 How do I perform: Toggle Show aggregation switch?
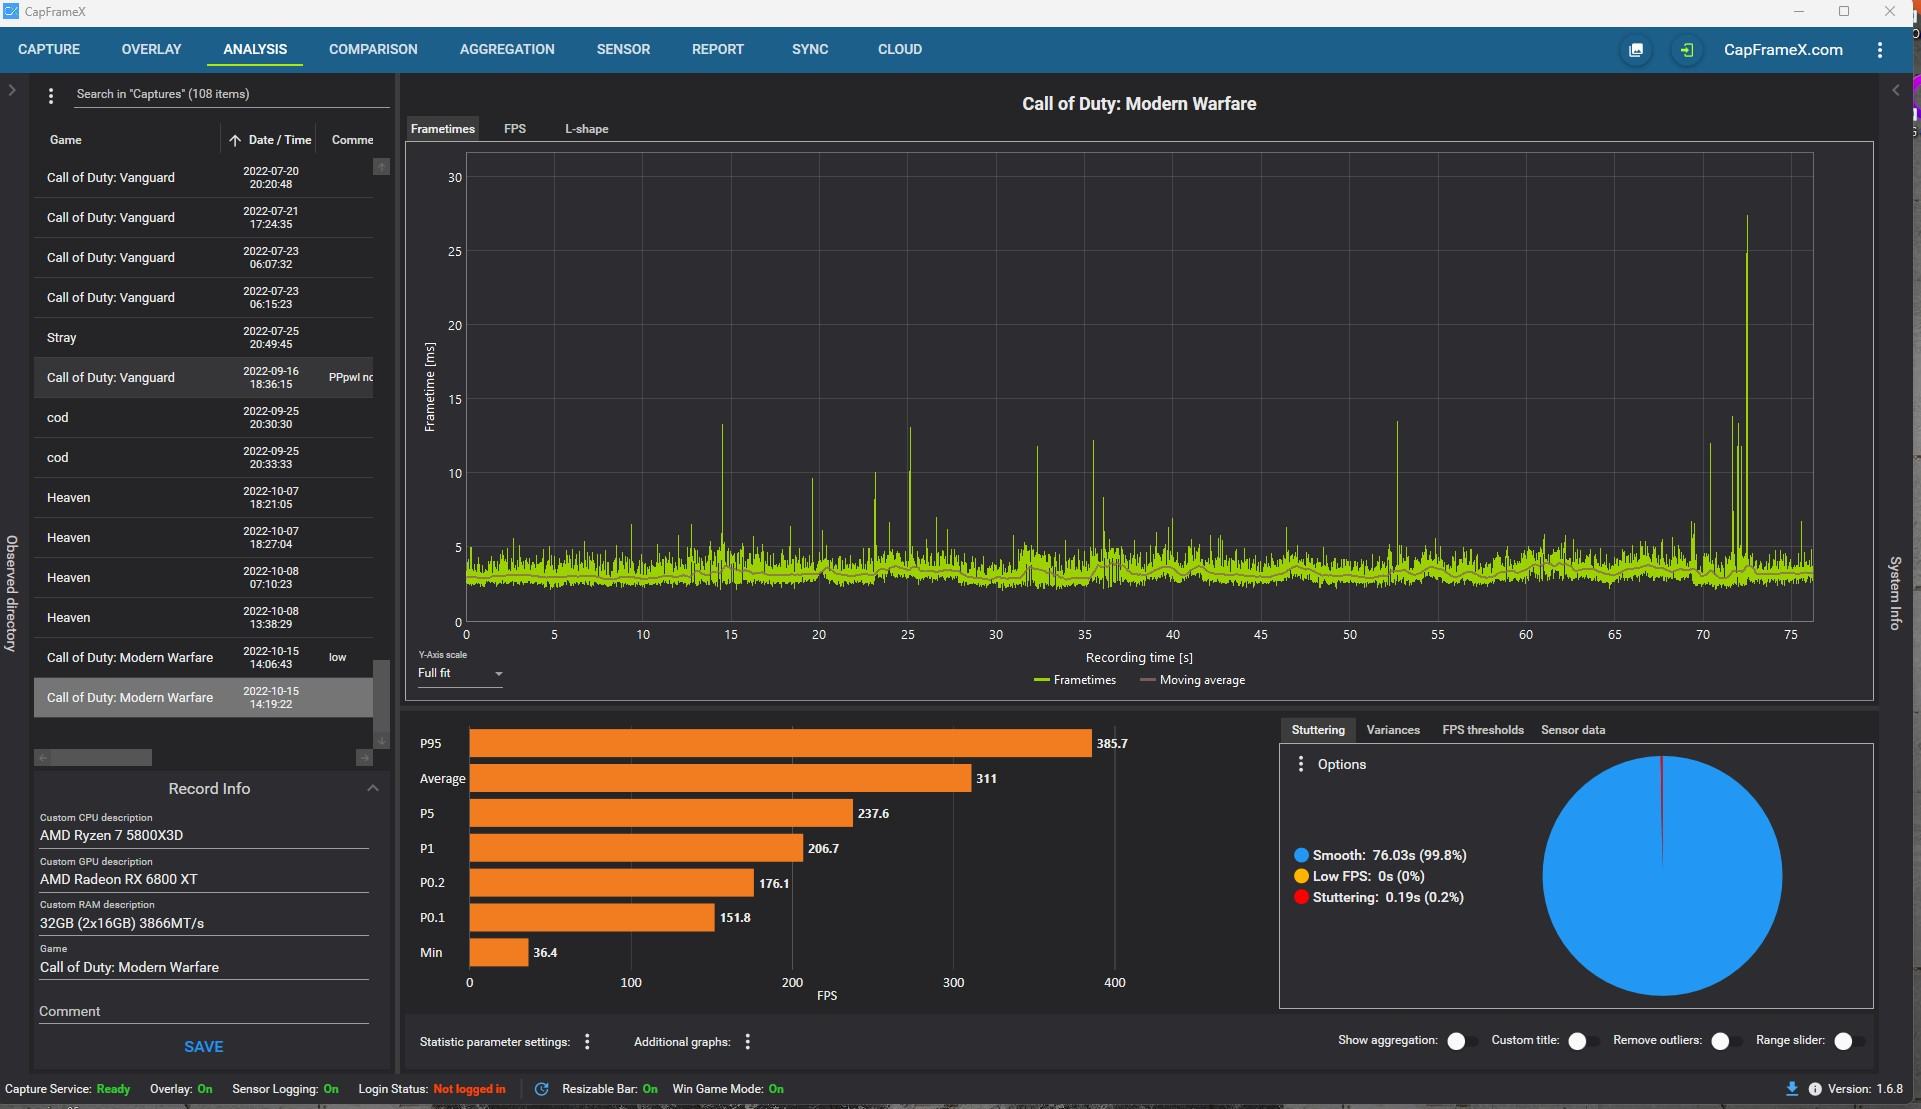(x=1460, y=1042)
